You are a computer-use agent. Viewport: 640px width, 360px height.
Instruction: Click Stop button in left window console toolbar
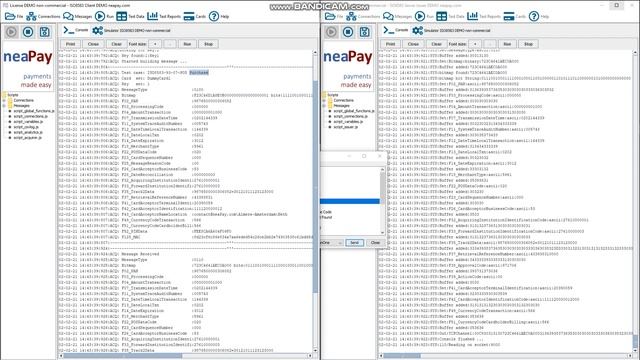(209, 44)
